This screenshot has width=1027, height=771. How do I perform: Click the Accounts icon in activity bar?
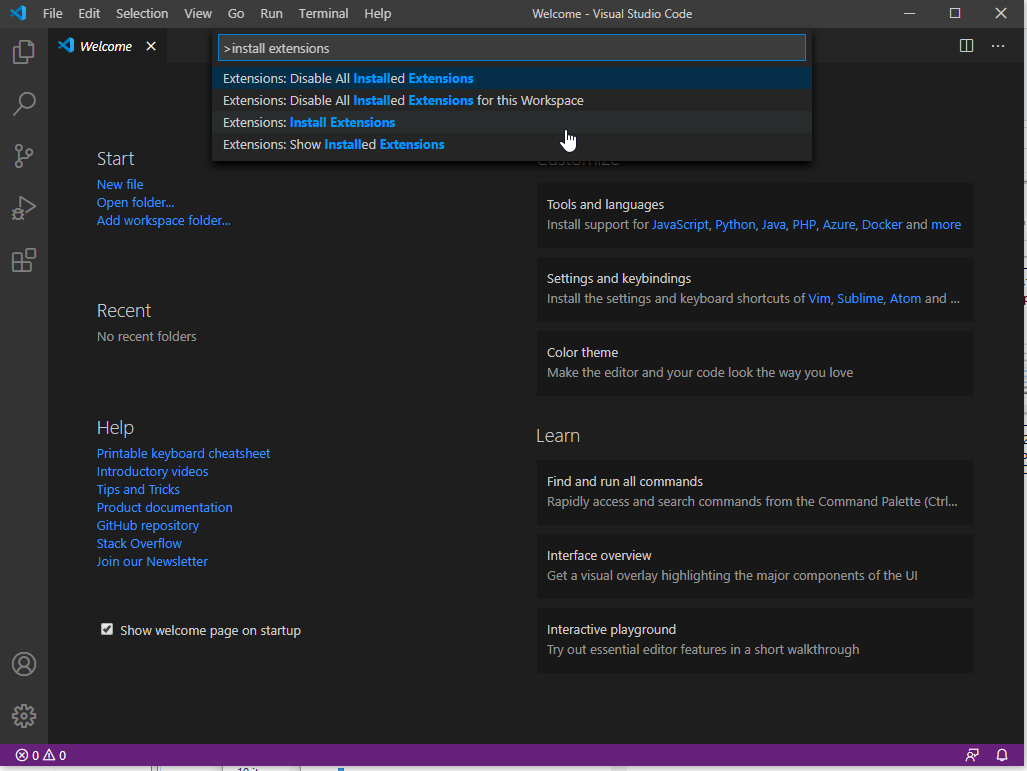pyautogui.click(x=24, y=664)
